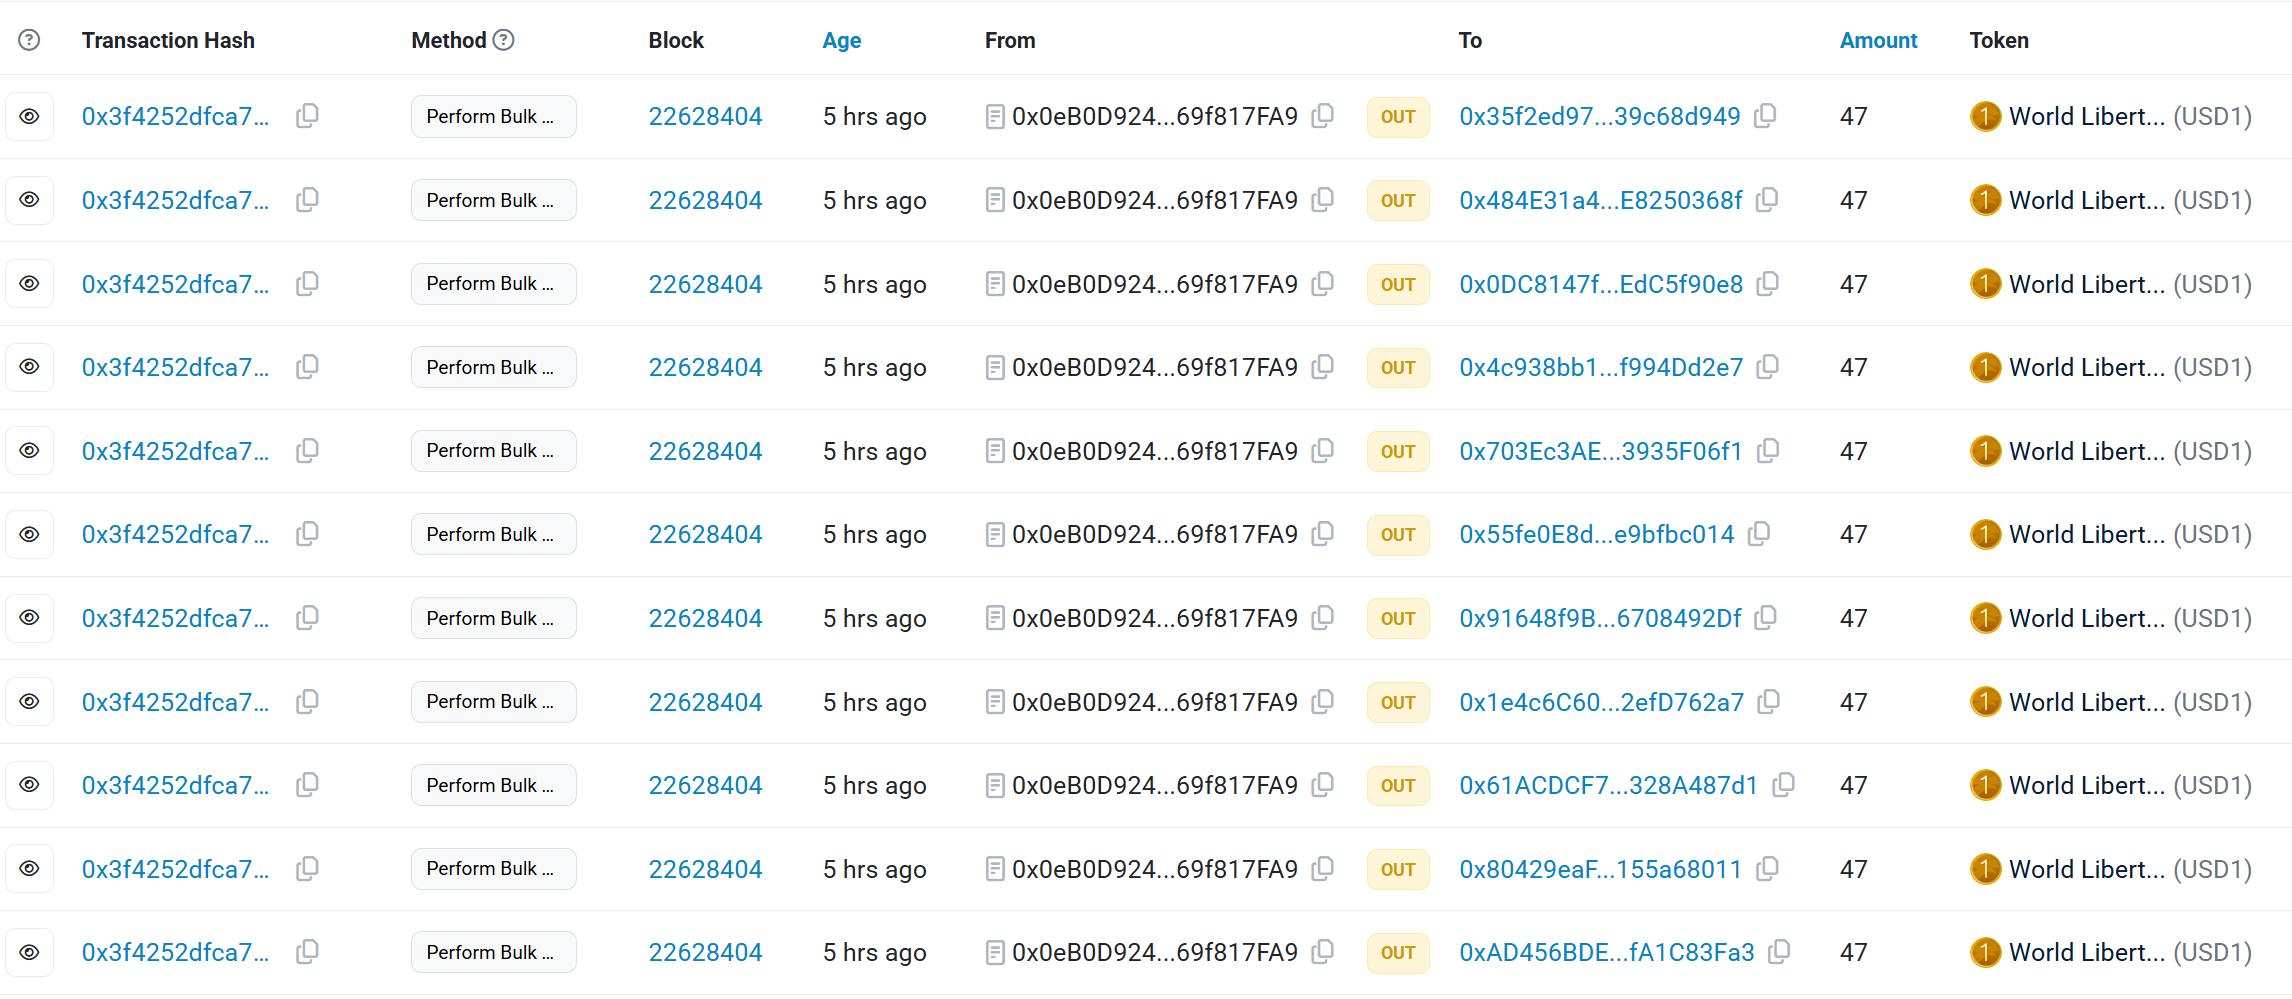2292x999 pixels.
Task: Copy address 0xAD456BDE...fA1C83Fa3 with copy icon
Action: [1780, 953]
